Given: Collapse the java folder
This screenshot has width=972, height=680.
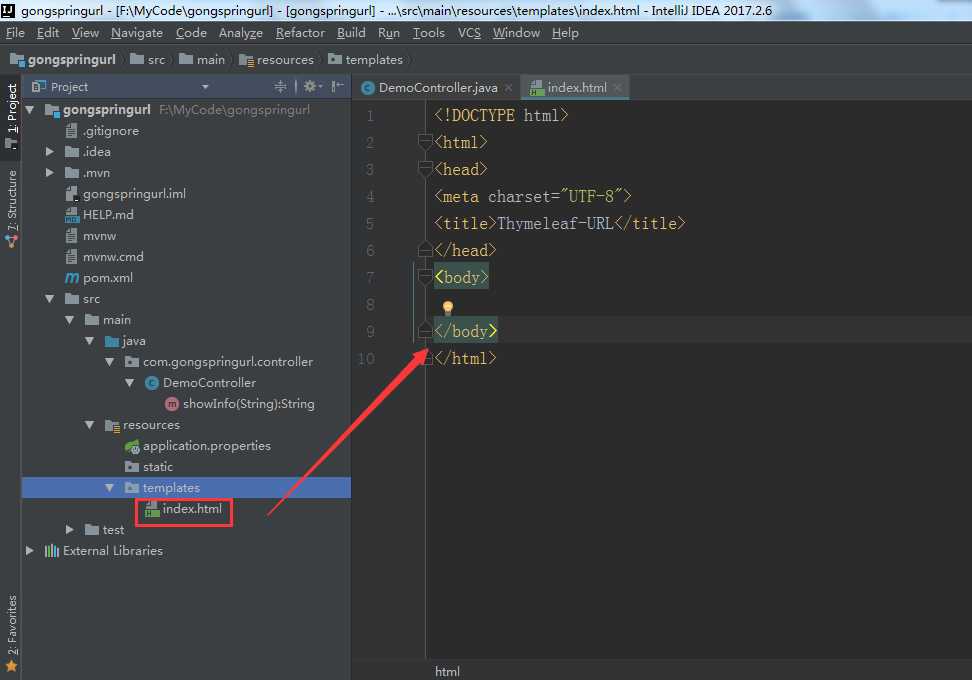Looking at the screenshot, I should (89, 341).
